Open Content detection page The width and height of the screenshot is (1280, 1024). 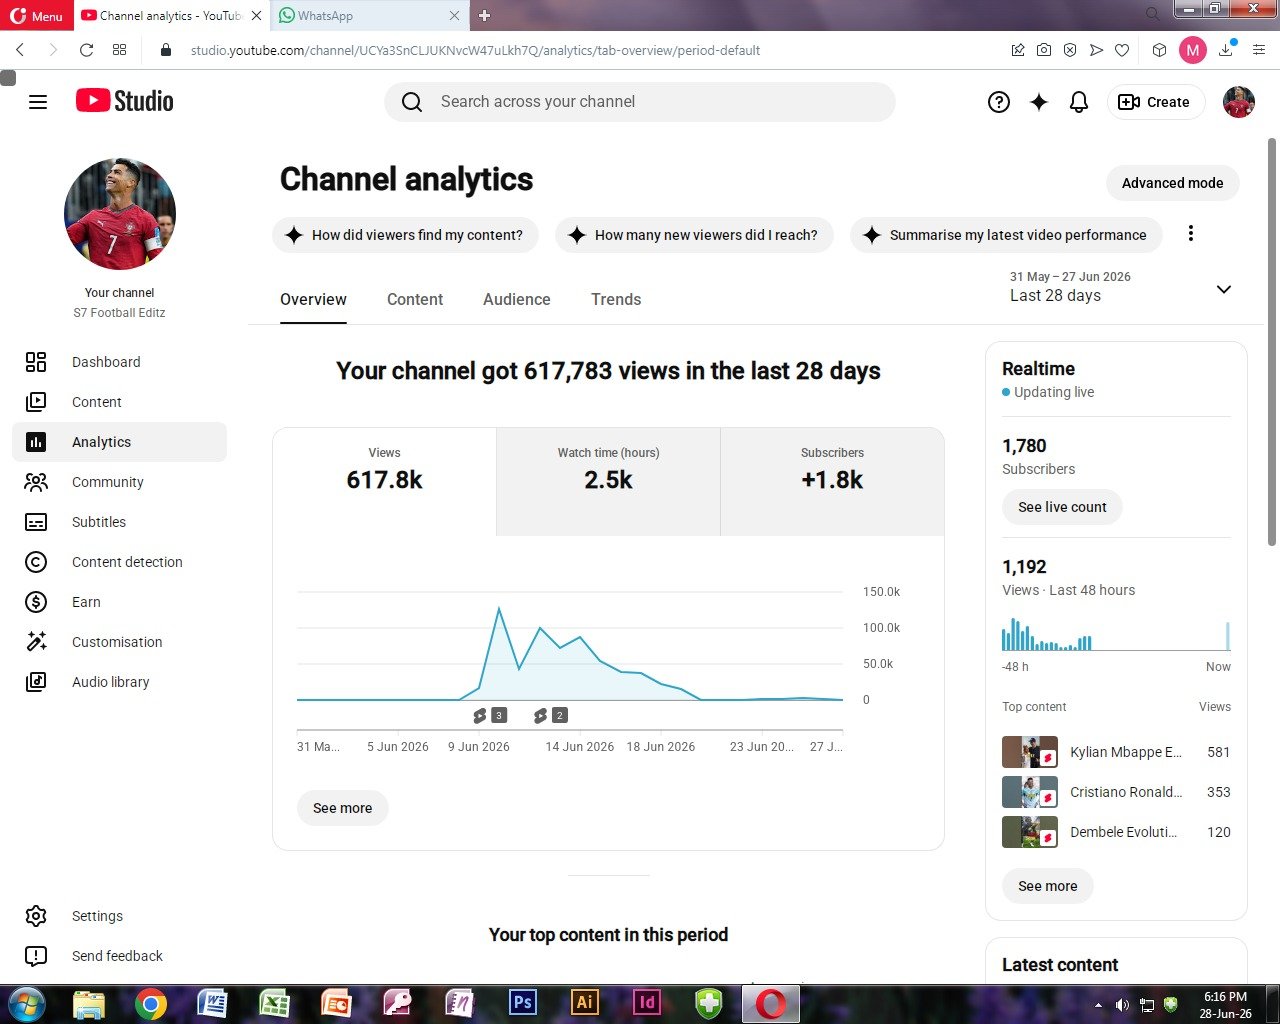click(119, 562)
